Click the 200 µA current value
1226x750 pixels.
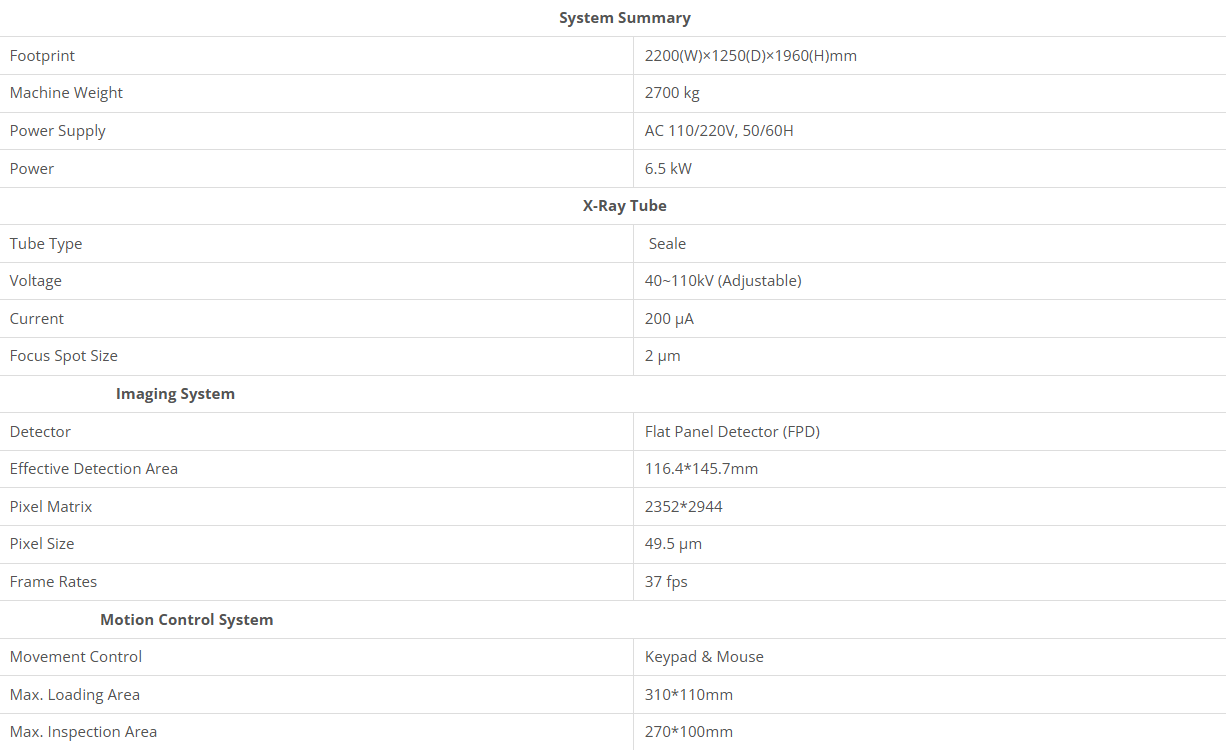tap(669, 319)
